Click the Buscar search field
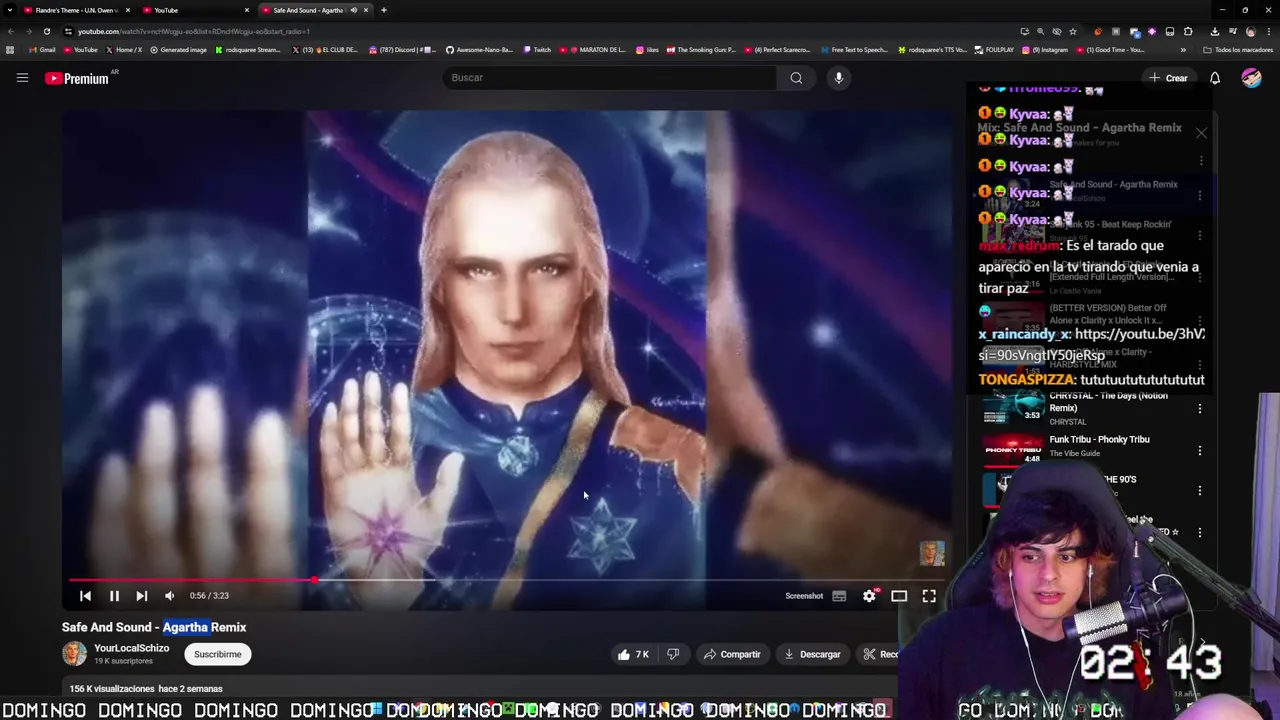Image resolution: width=1280 pixels, height=720 pixels. pyautogui.click(x=610, y=78)
